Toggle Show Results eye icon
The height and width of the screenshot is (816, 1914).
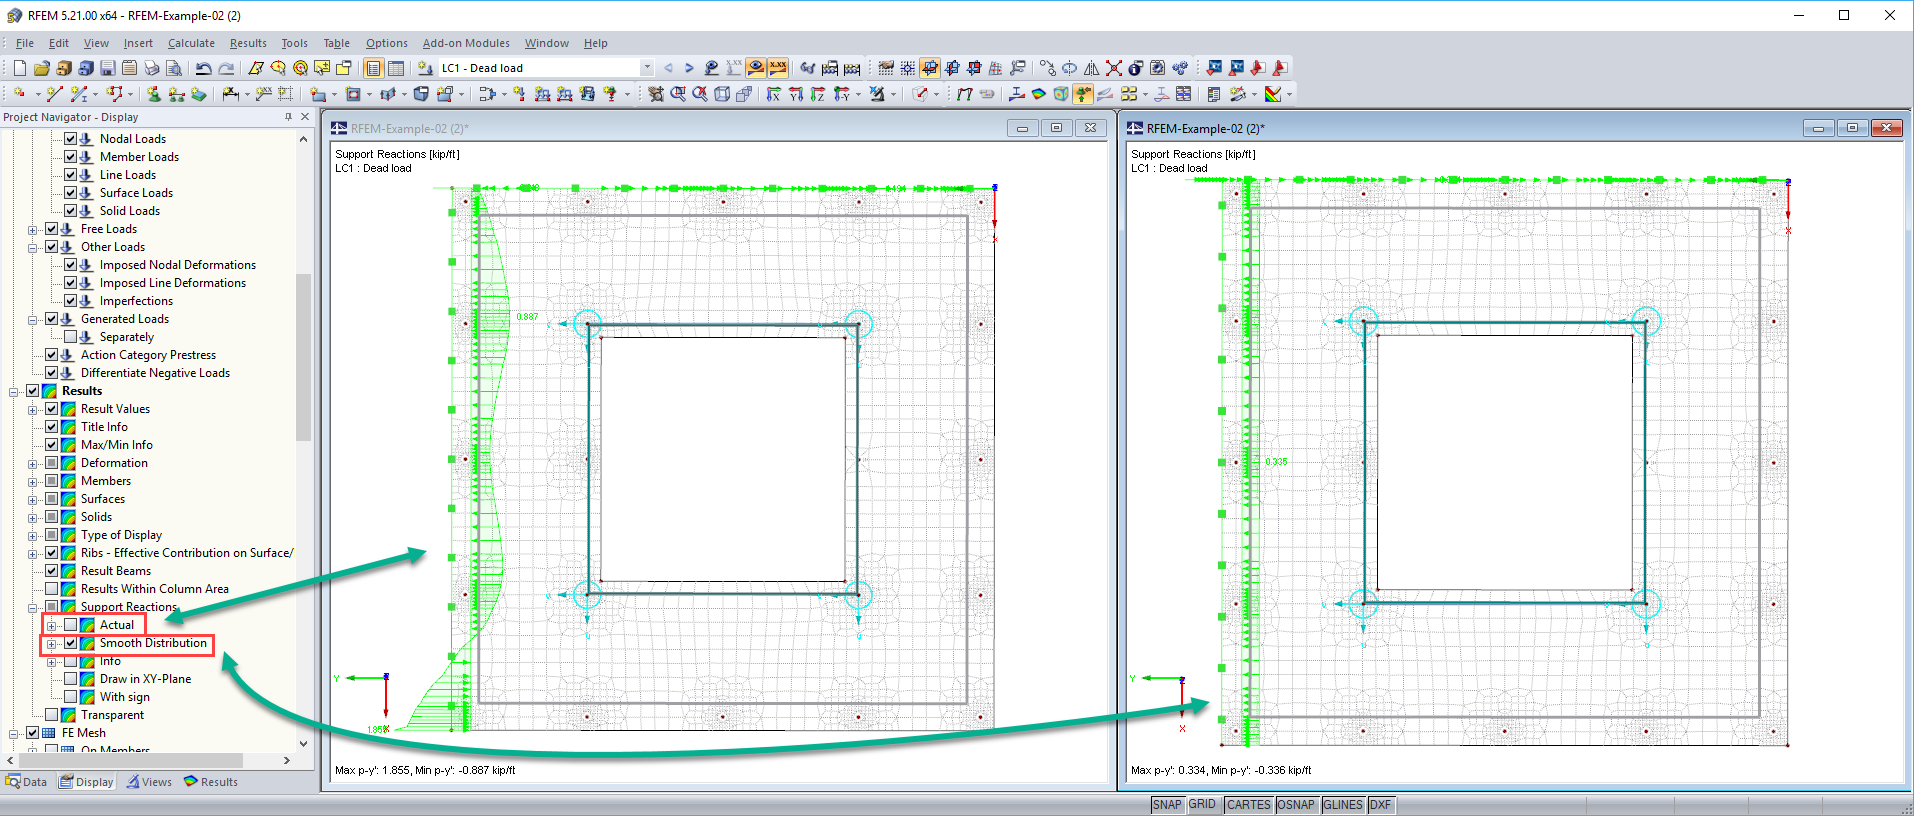756,68
